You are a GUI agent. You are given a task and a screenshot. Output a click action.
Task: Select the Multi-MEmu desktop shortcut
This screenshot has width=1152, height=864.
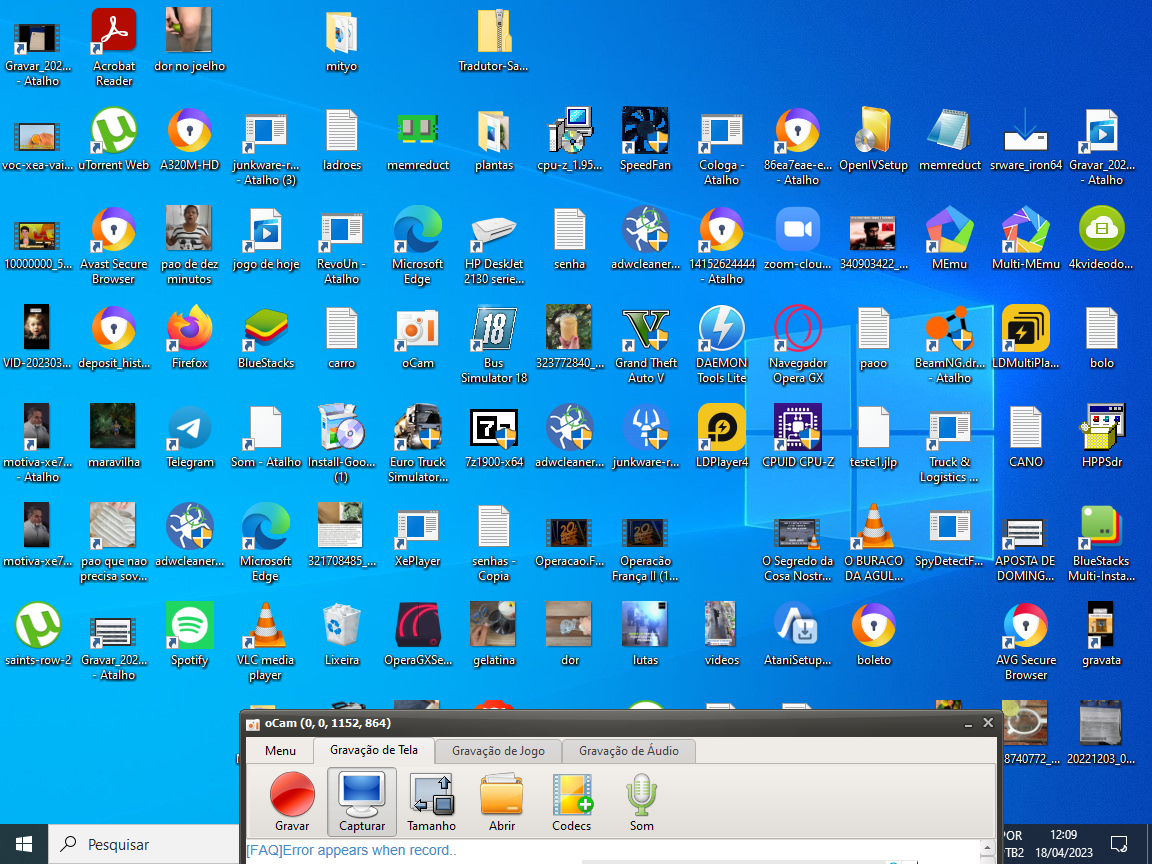coord(1026,239)
